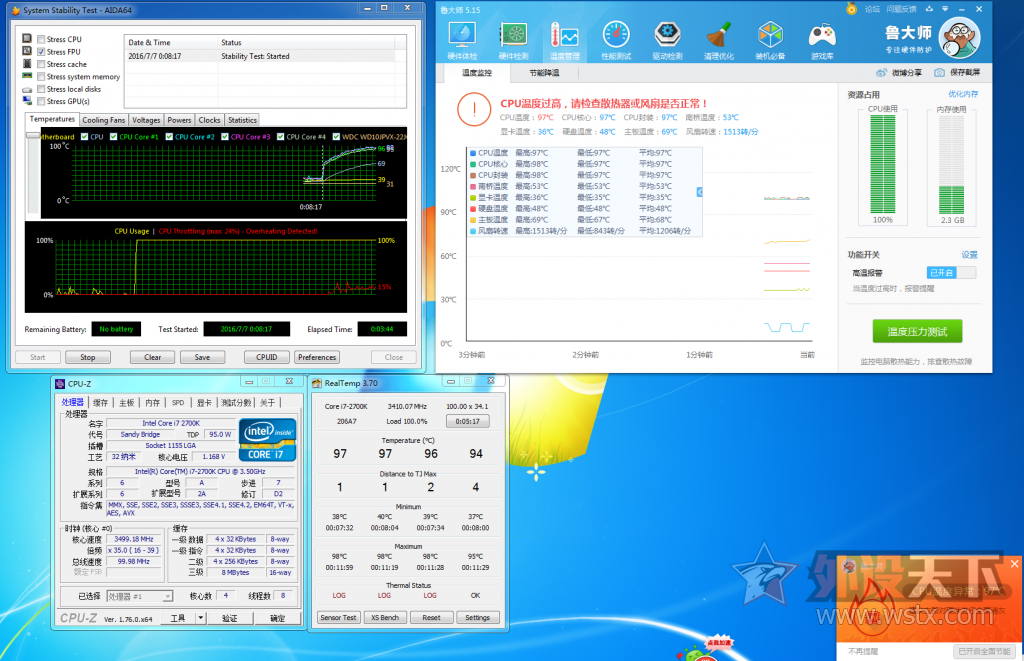Expand the 工具 dropdown arrow in CPU-Z
Screen dimensions: 1024x661
click(201, 617)
